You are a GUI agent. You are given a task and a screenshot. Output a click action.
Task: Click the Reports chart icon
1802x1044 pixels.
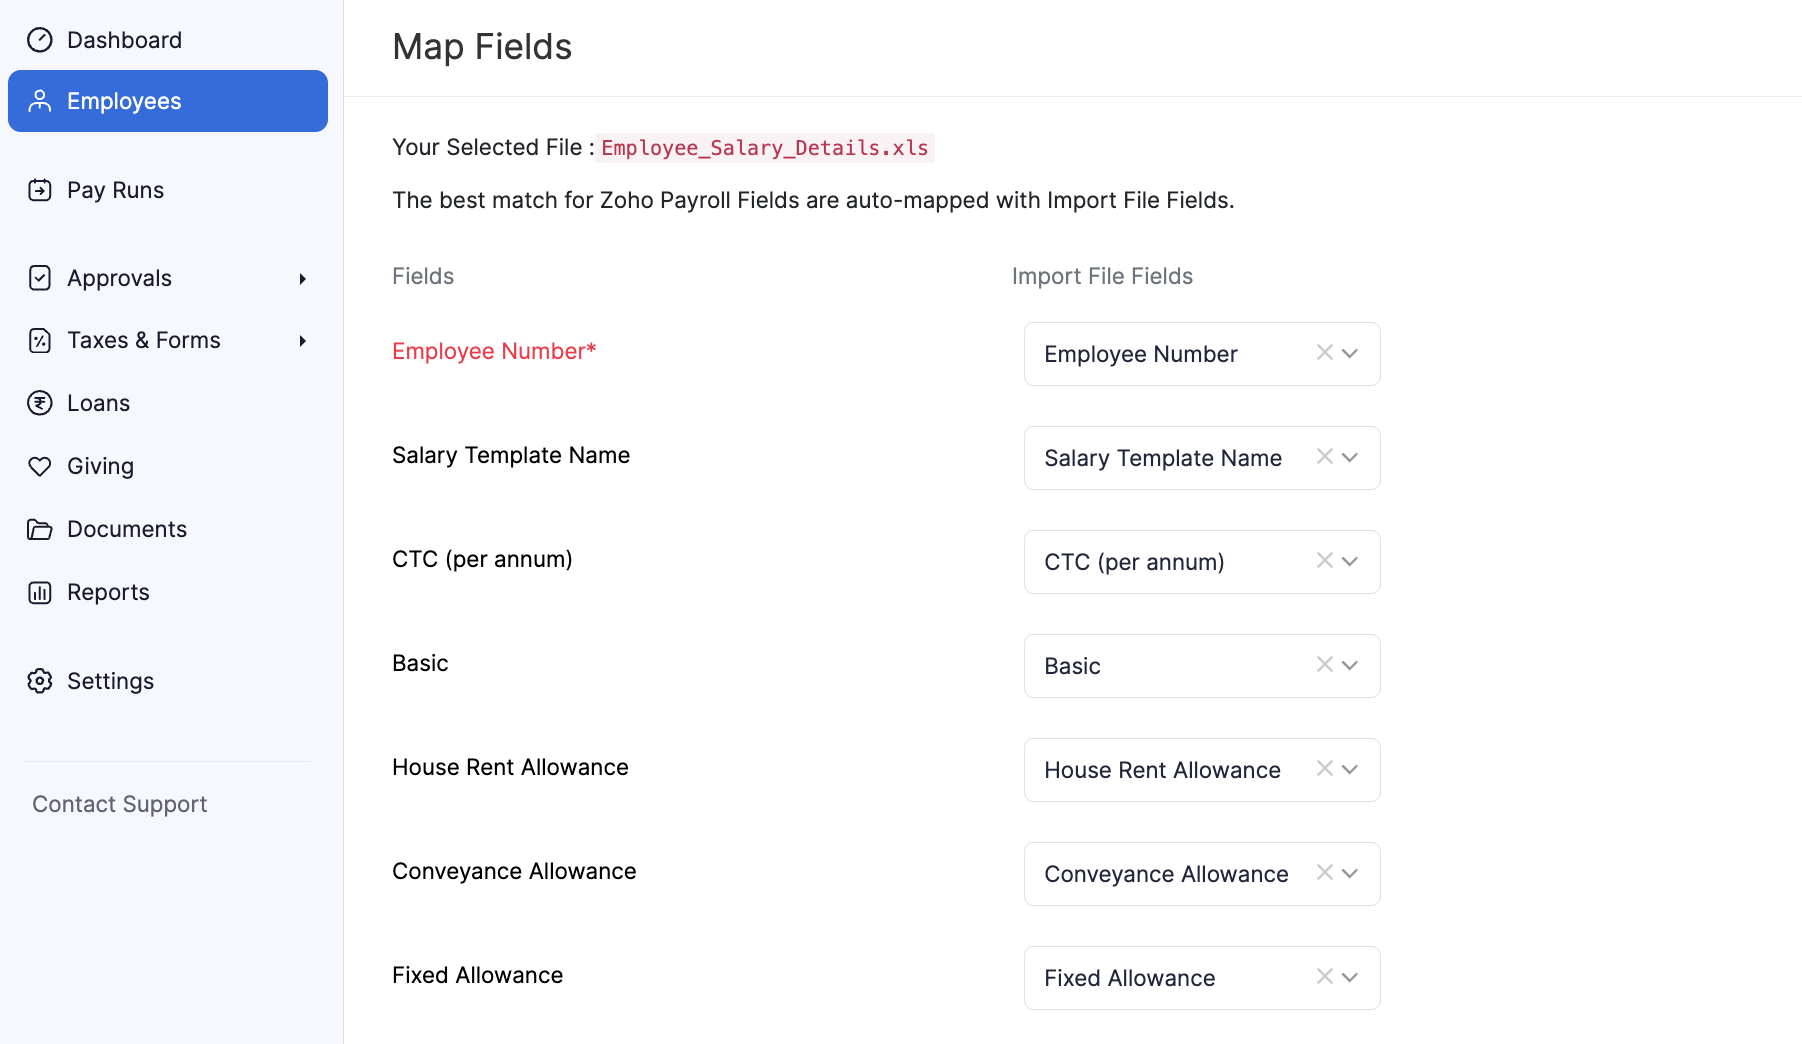click(x=40, y=592)
